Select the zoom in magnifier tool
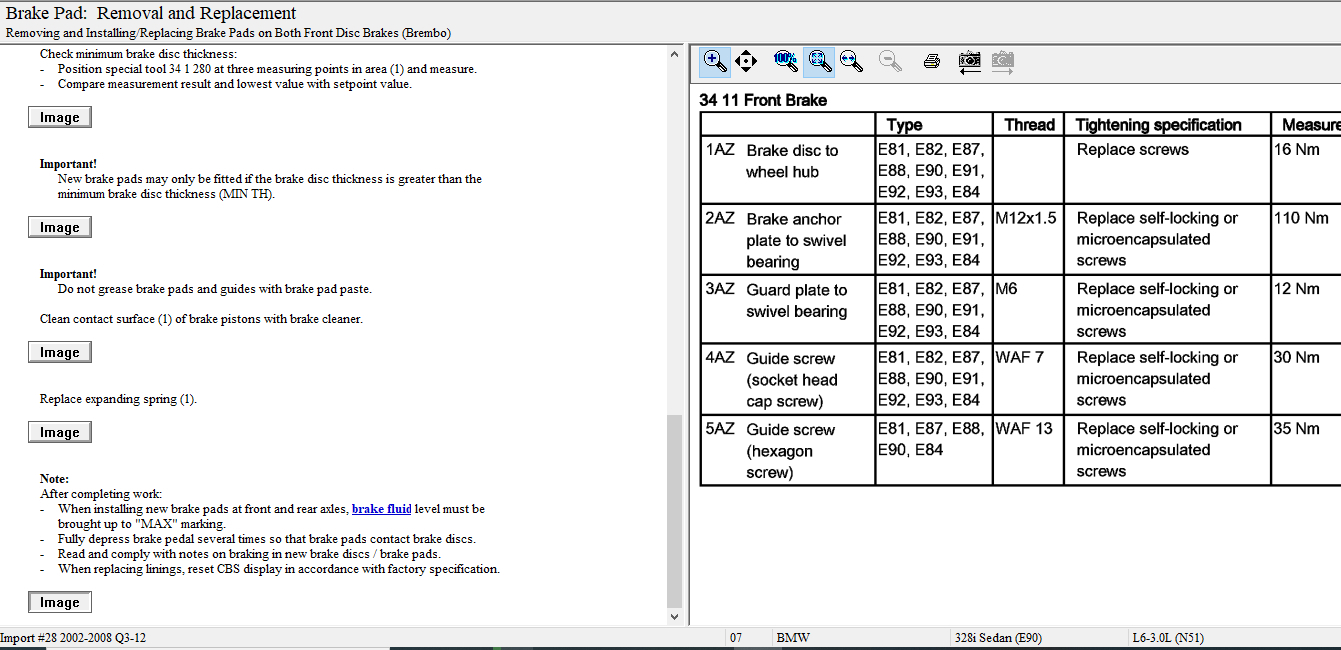The image size is (1341, 650). coord(715,62)
